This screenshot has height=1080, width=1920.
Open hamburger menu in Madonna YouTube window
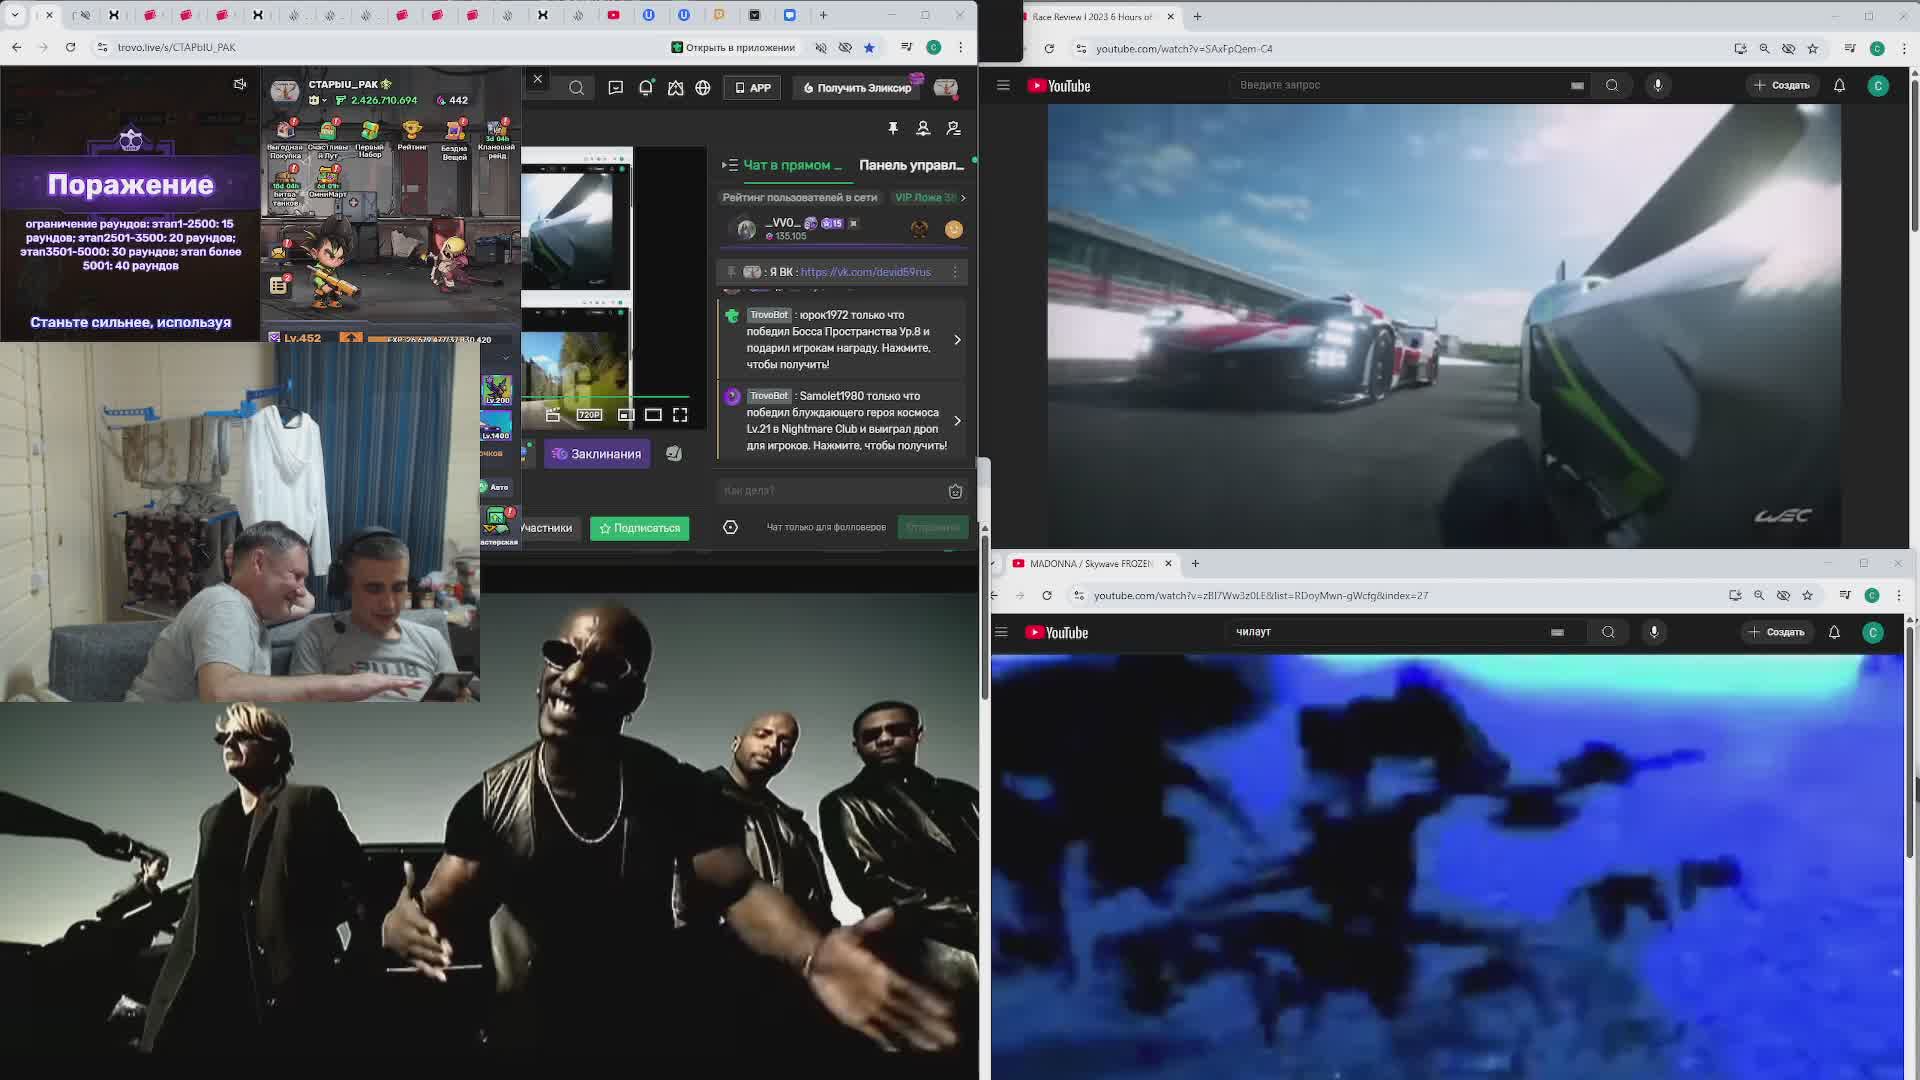[x=1001, y=632]
